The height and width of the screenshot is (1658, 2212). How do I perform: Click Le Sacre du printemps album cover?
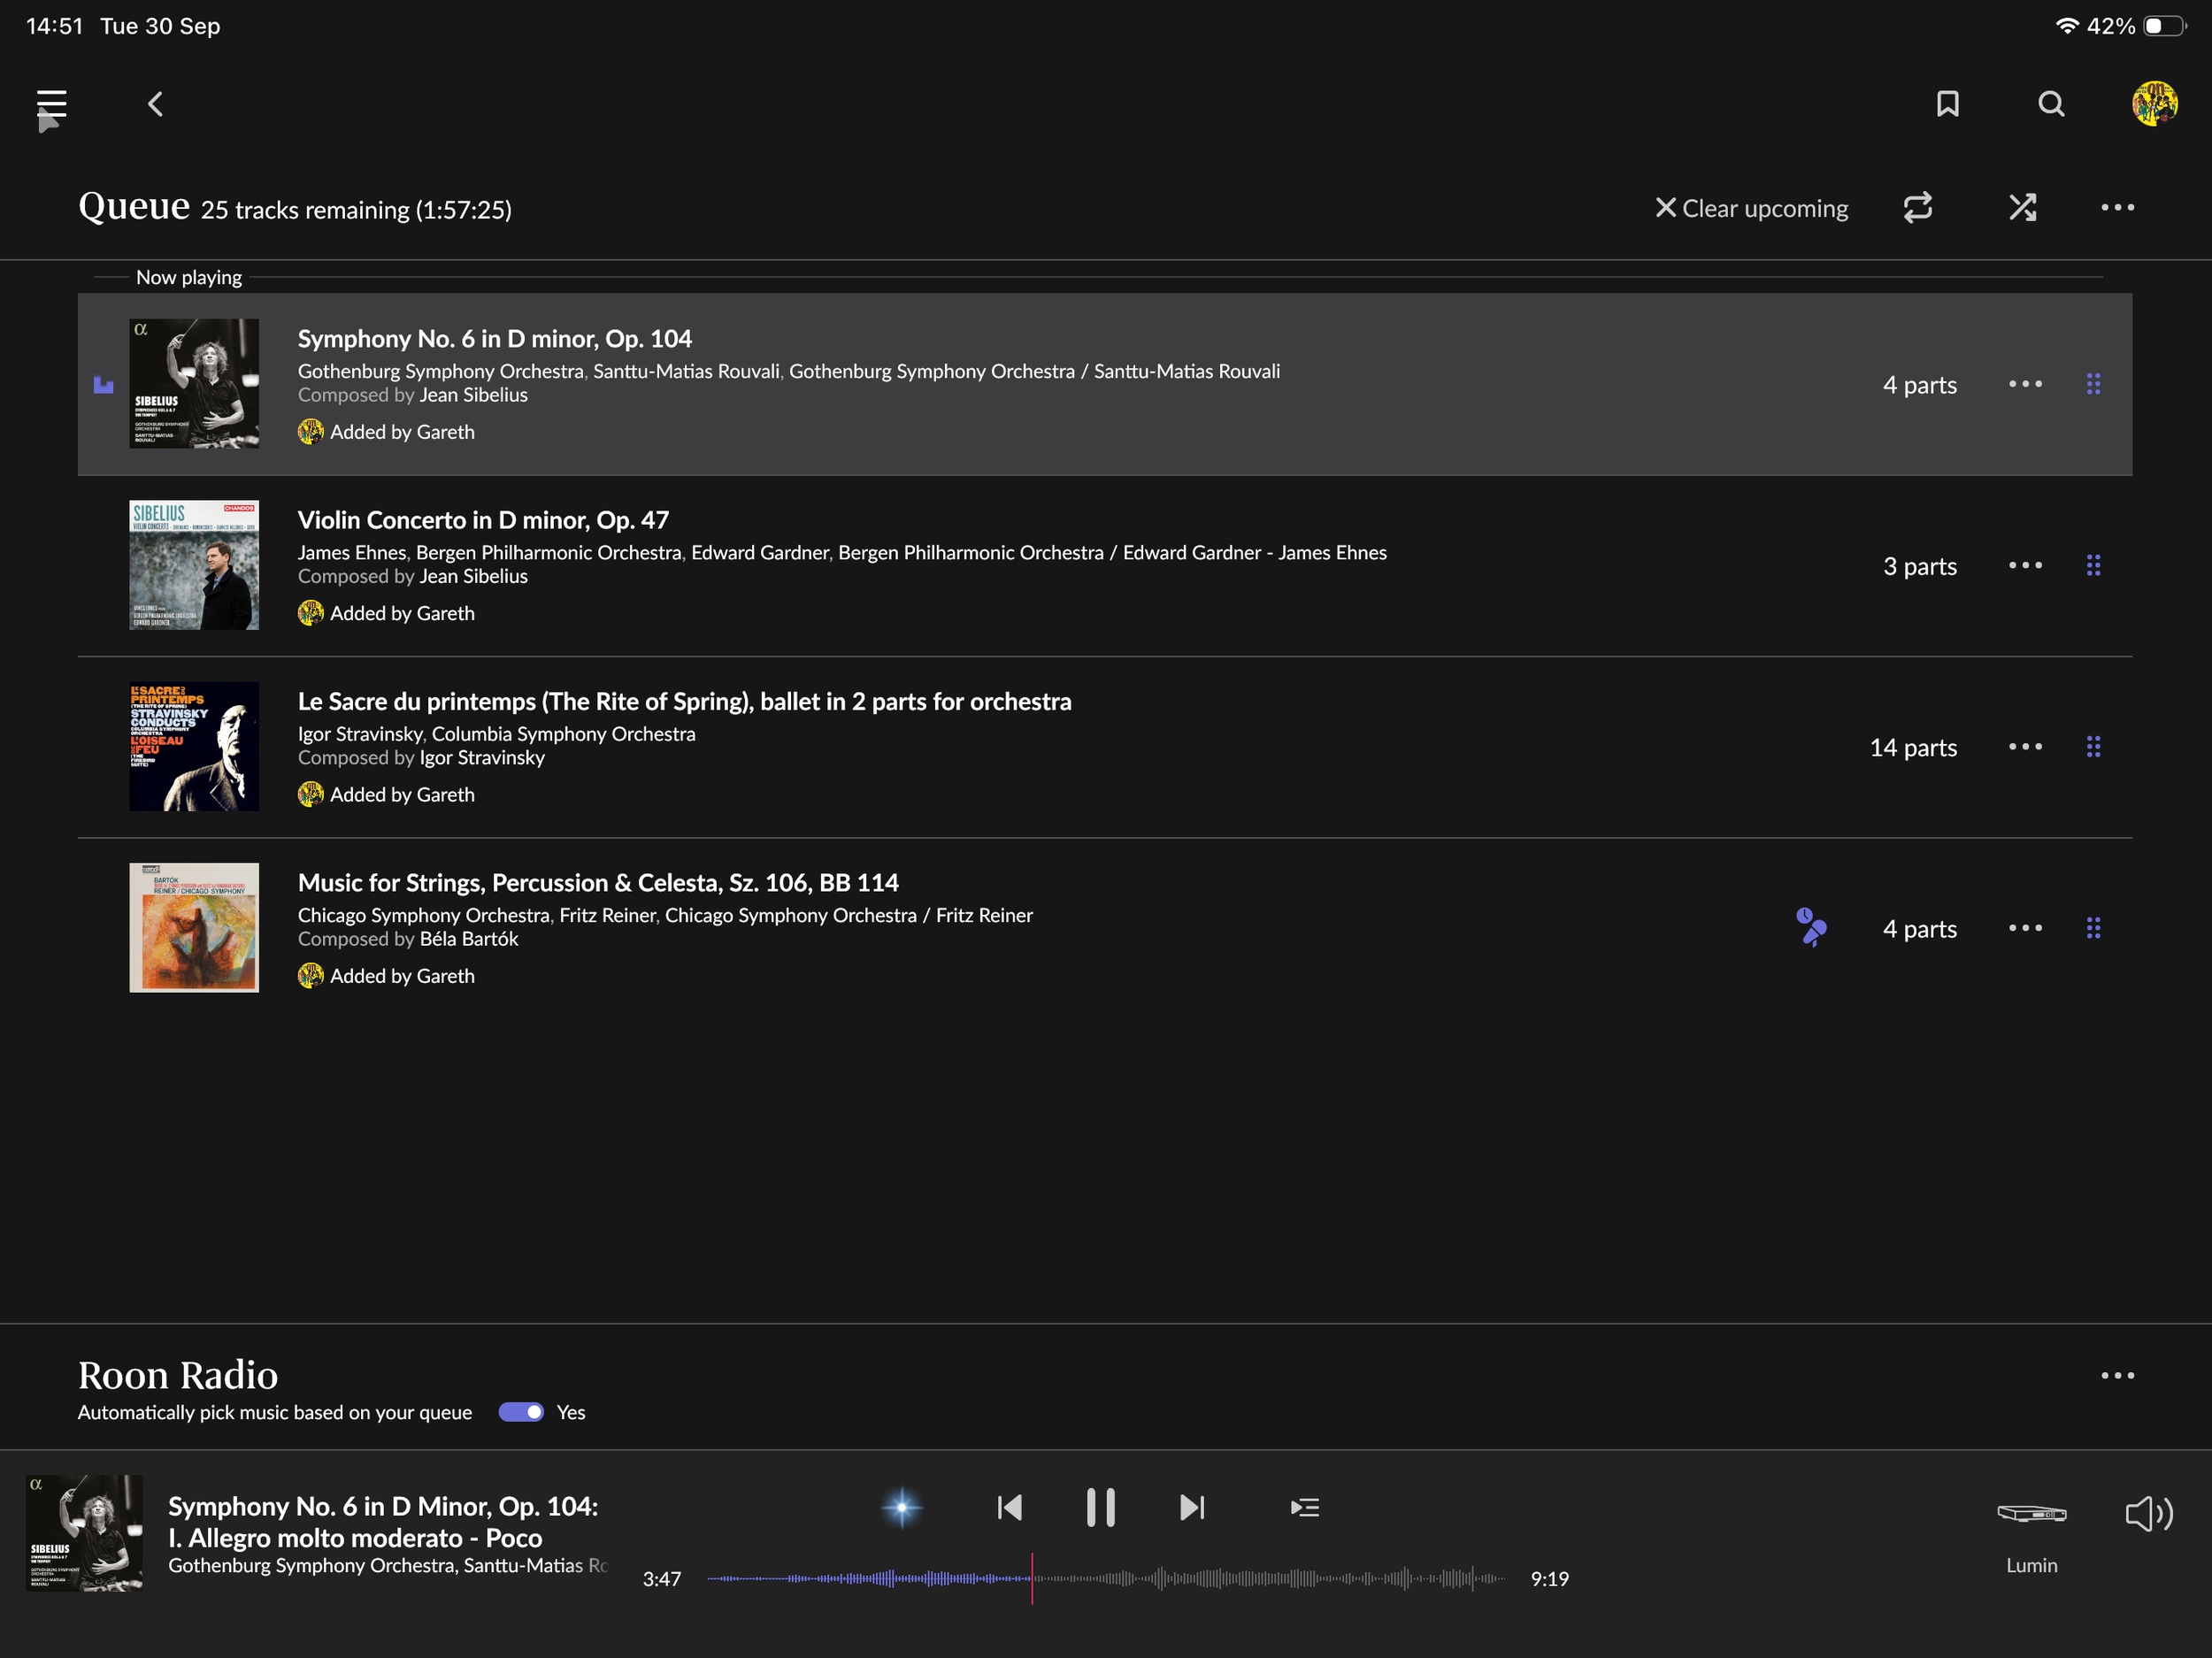[x=194, y=746]
